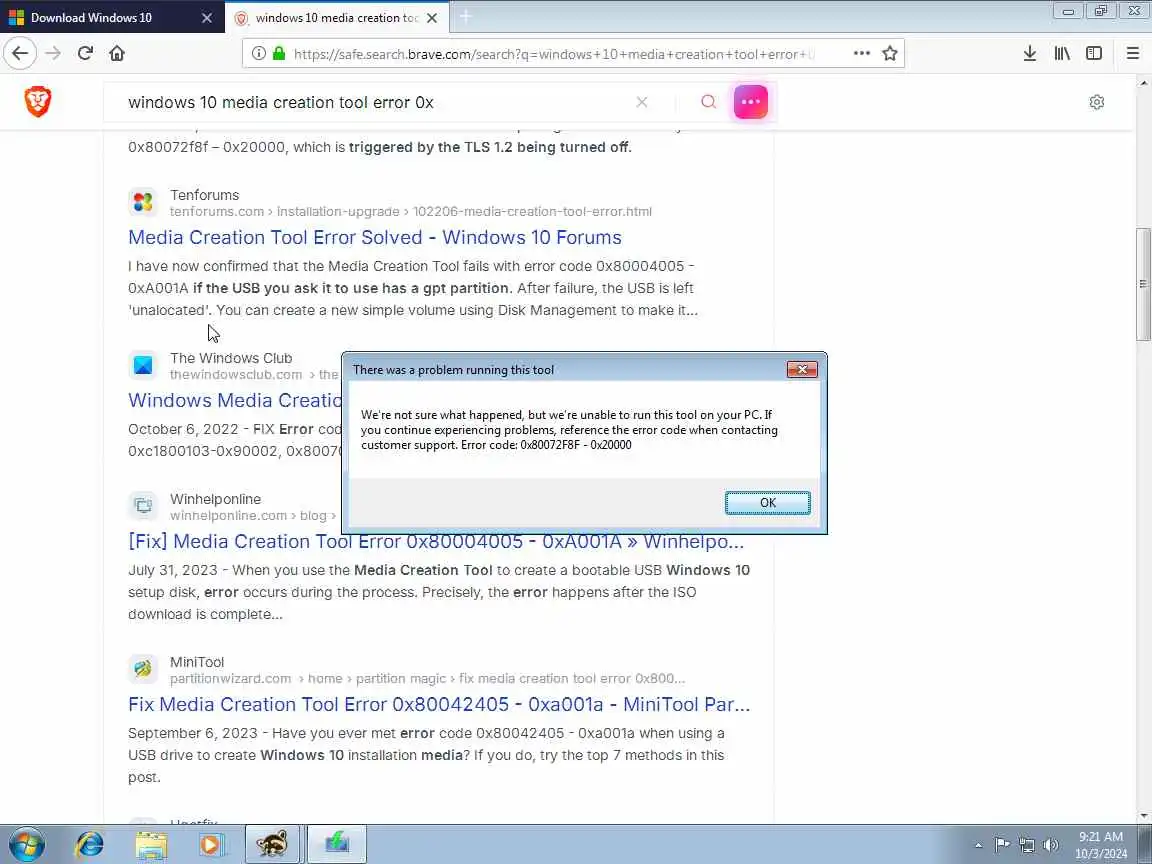
Task: Click The Windows Club favicon
Action: tap(143, 365)
